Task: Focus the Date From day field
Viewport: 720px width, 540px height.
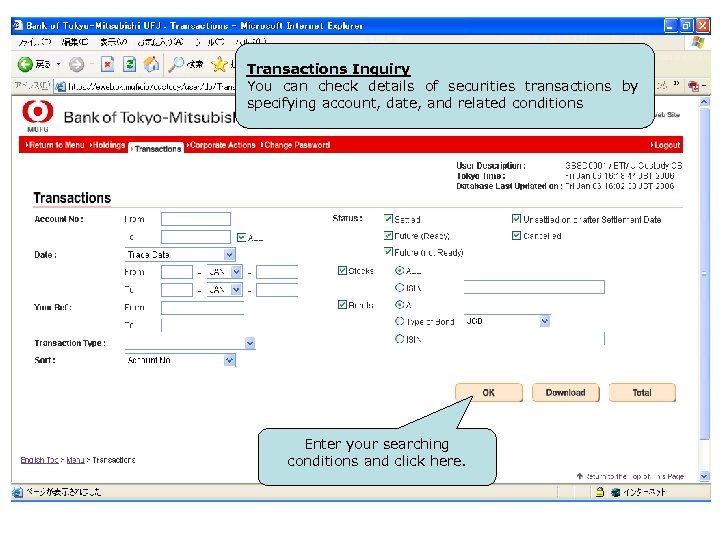Action: [177, 272]
